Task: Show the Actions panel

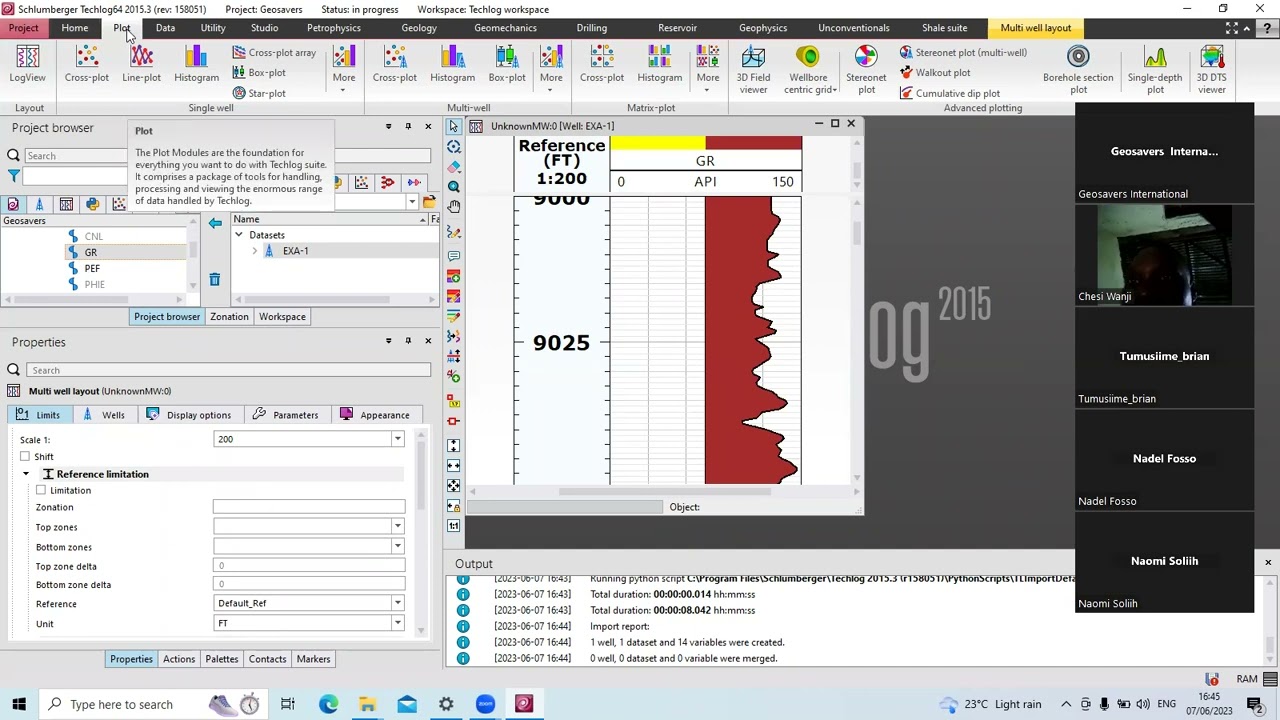Action: click(179, 659)
